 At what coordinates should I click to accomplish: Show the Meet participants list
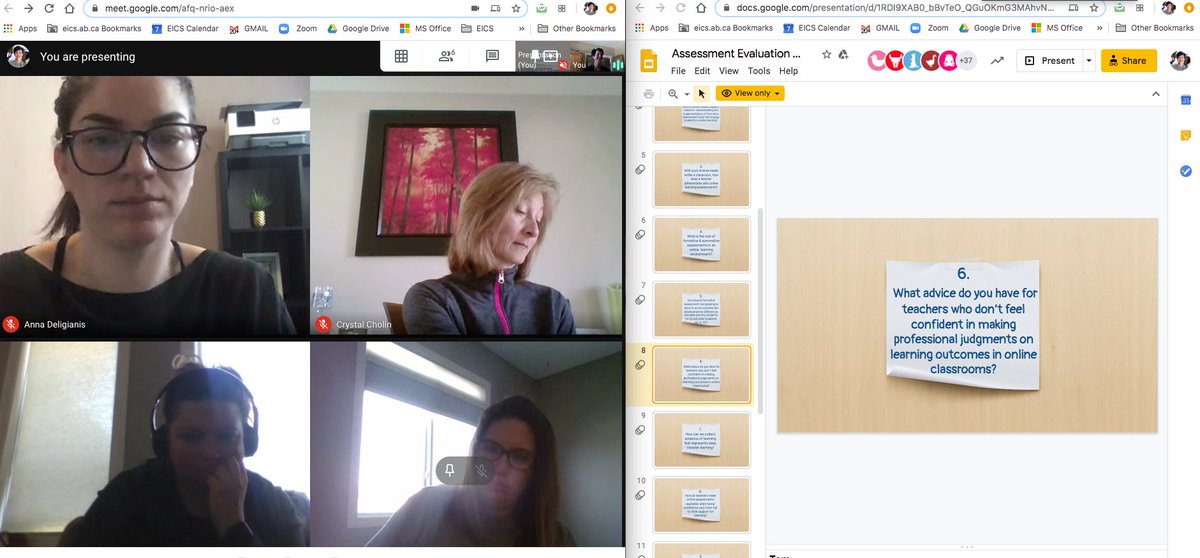click(447, 57)
